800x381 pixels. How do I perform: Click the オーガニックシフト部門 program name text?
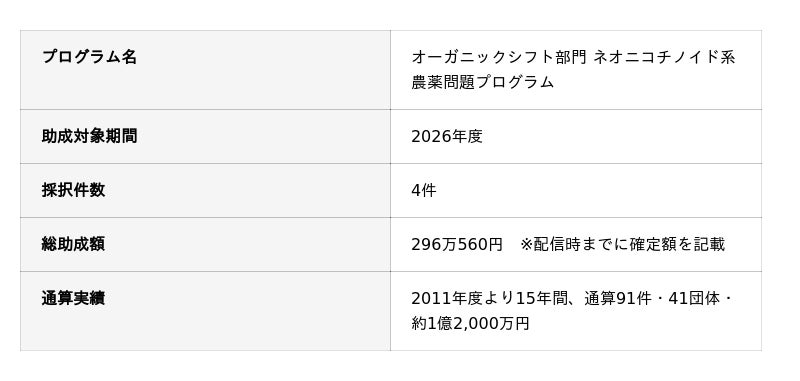point(499,57)
